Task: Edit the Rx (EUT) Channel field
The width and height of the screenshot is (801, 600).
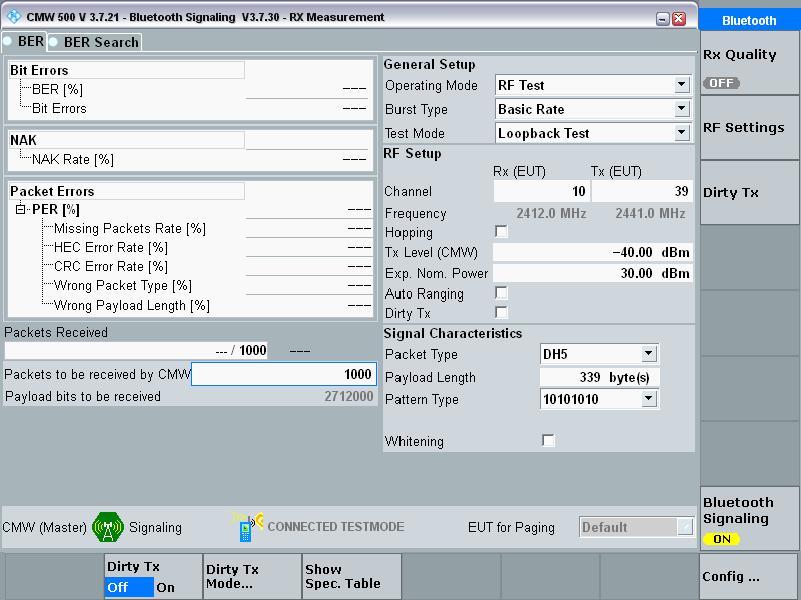Action: [541, 191]
